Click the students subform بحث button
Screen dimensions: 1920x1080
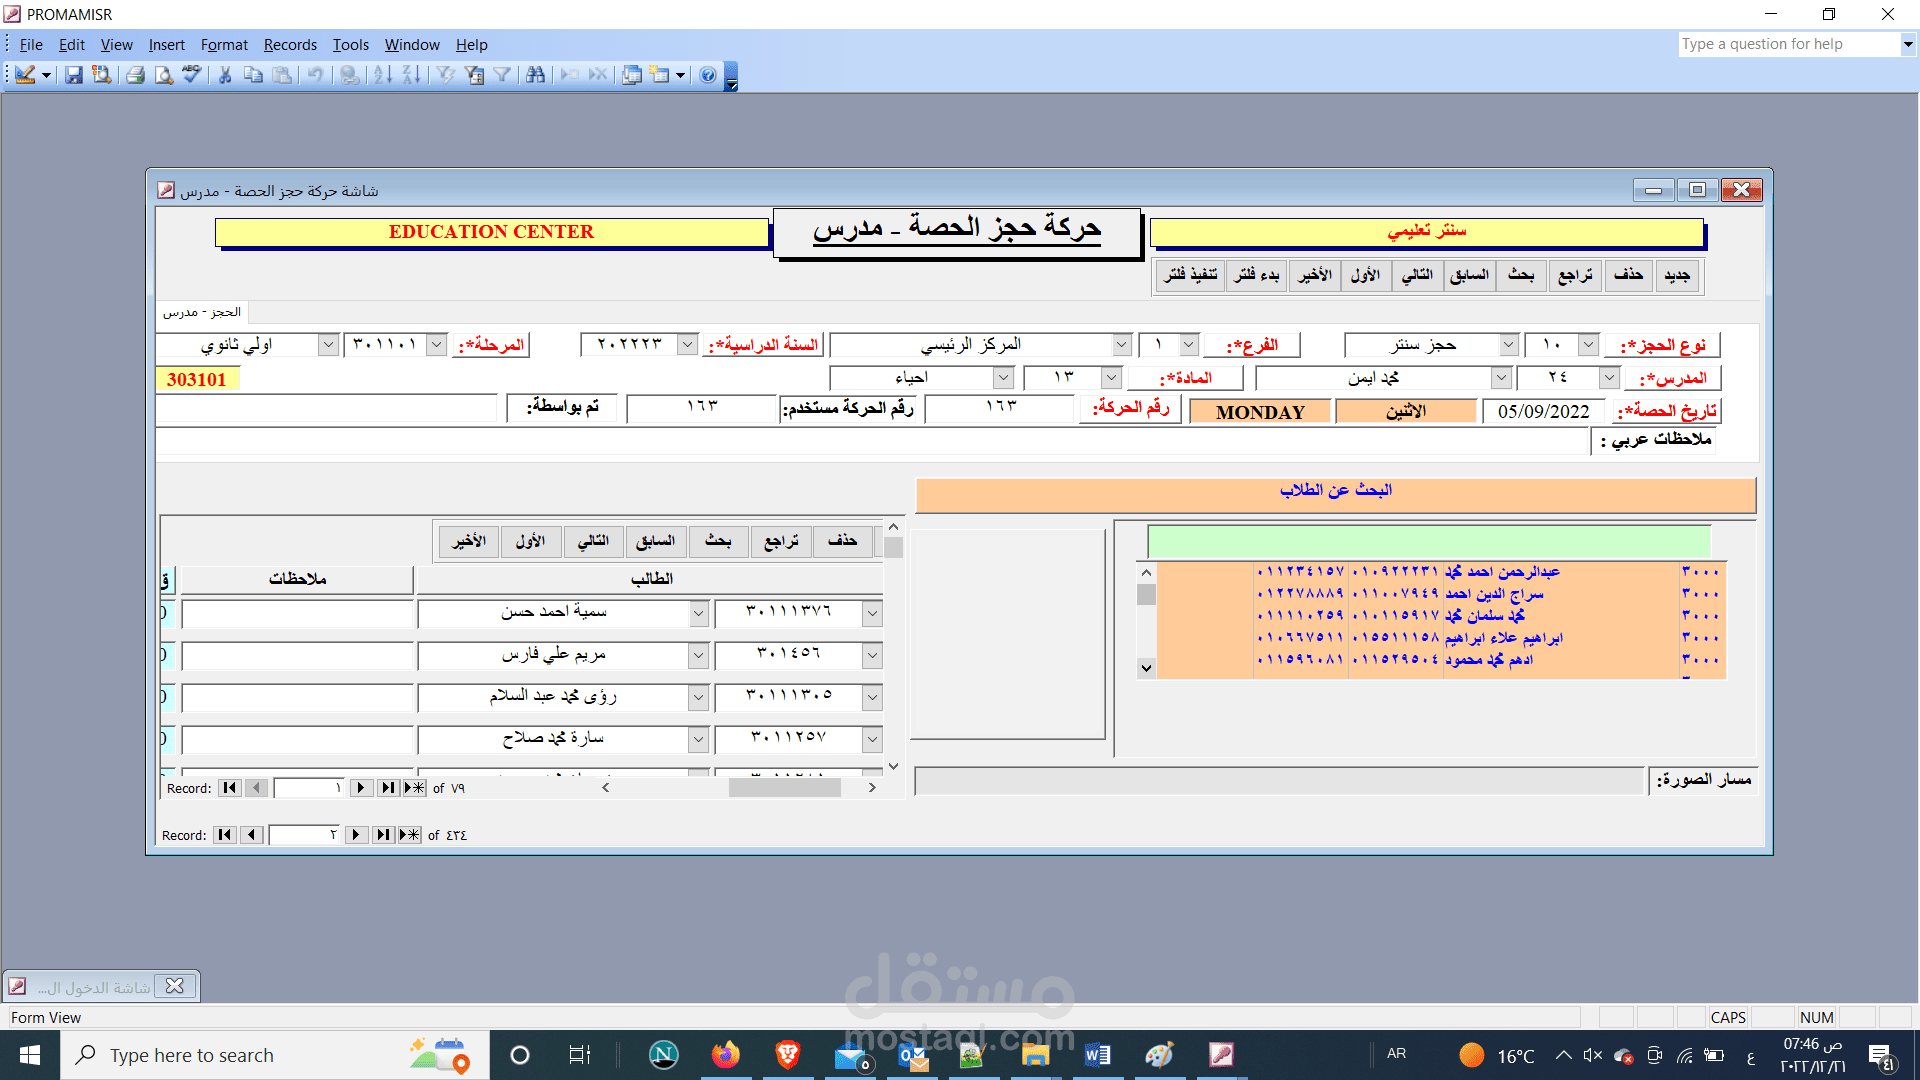(718, 541)
